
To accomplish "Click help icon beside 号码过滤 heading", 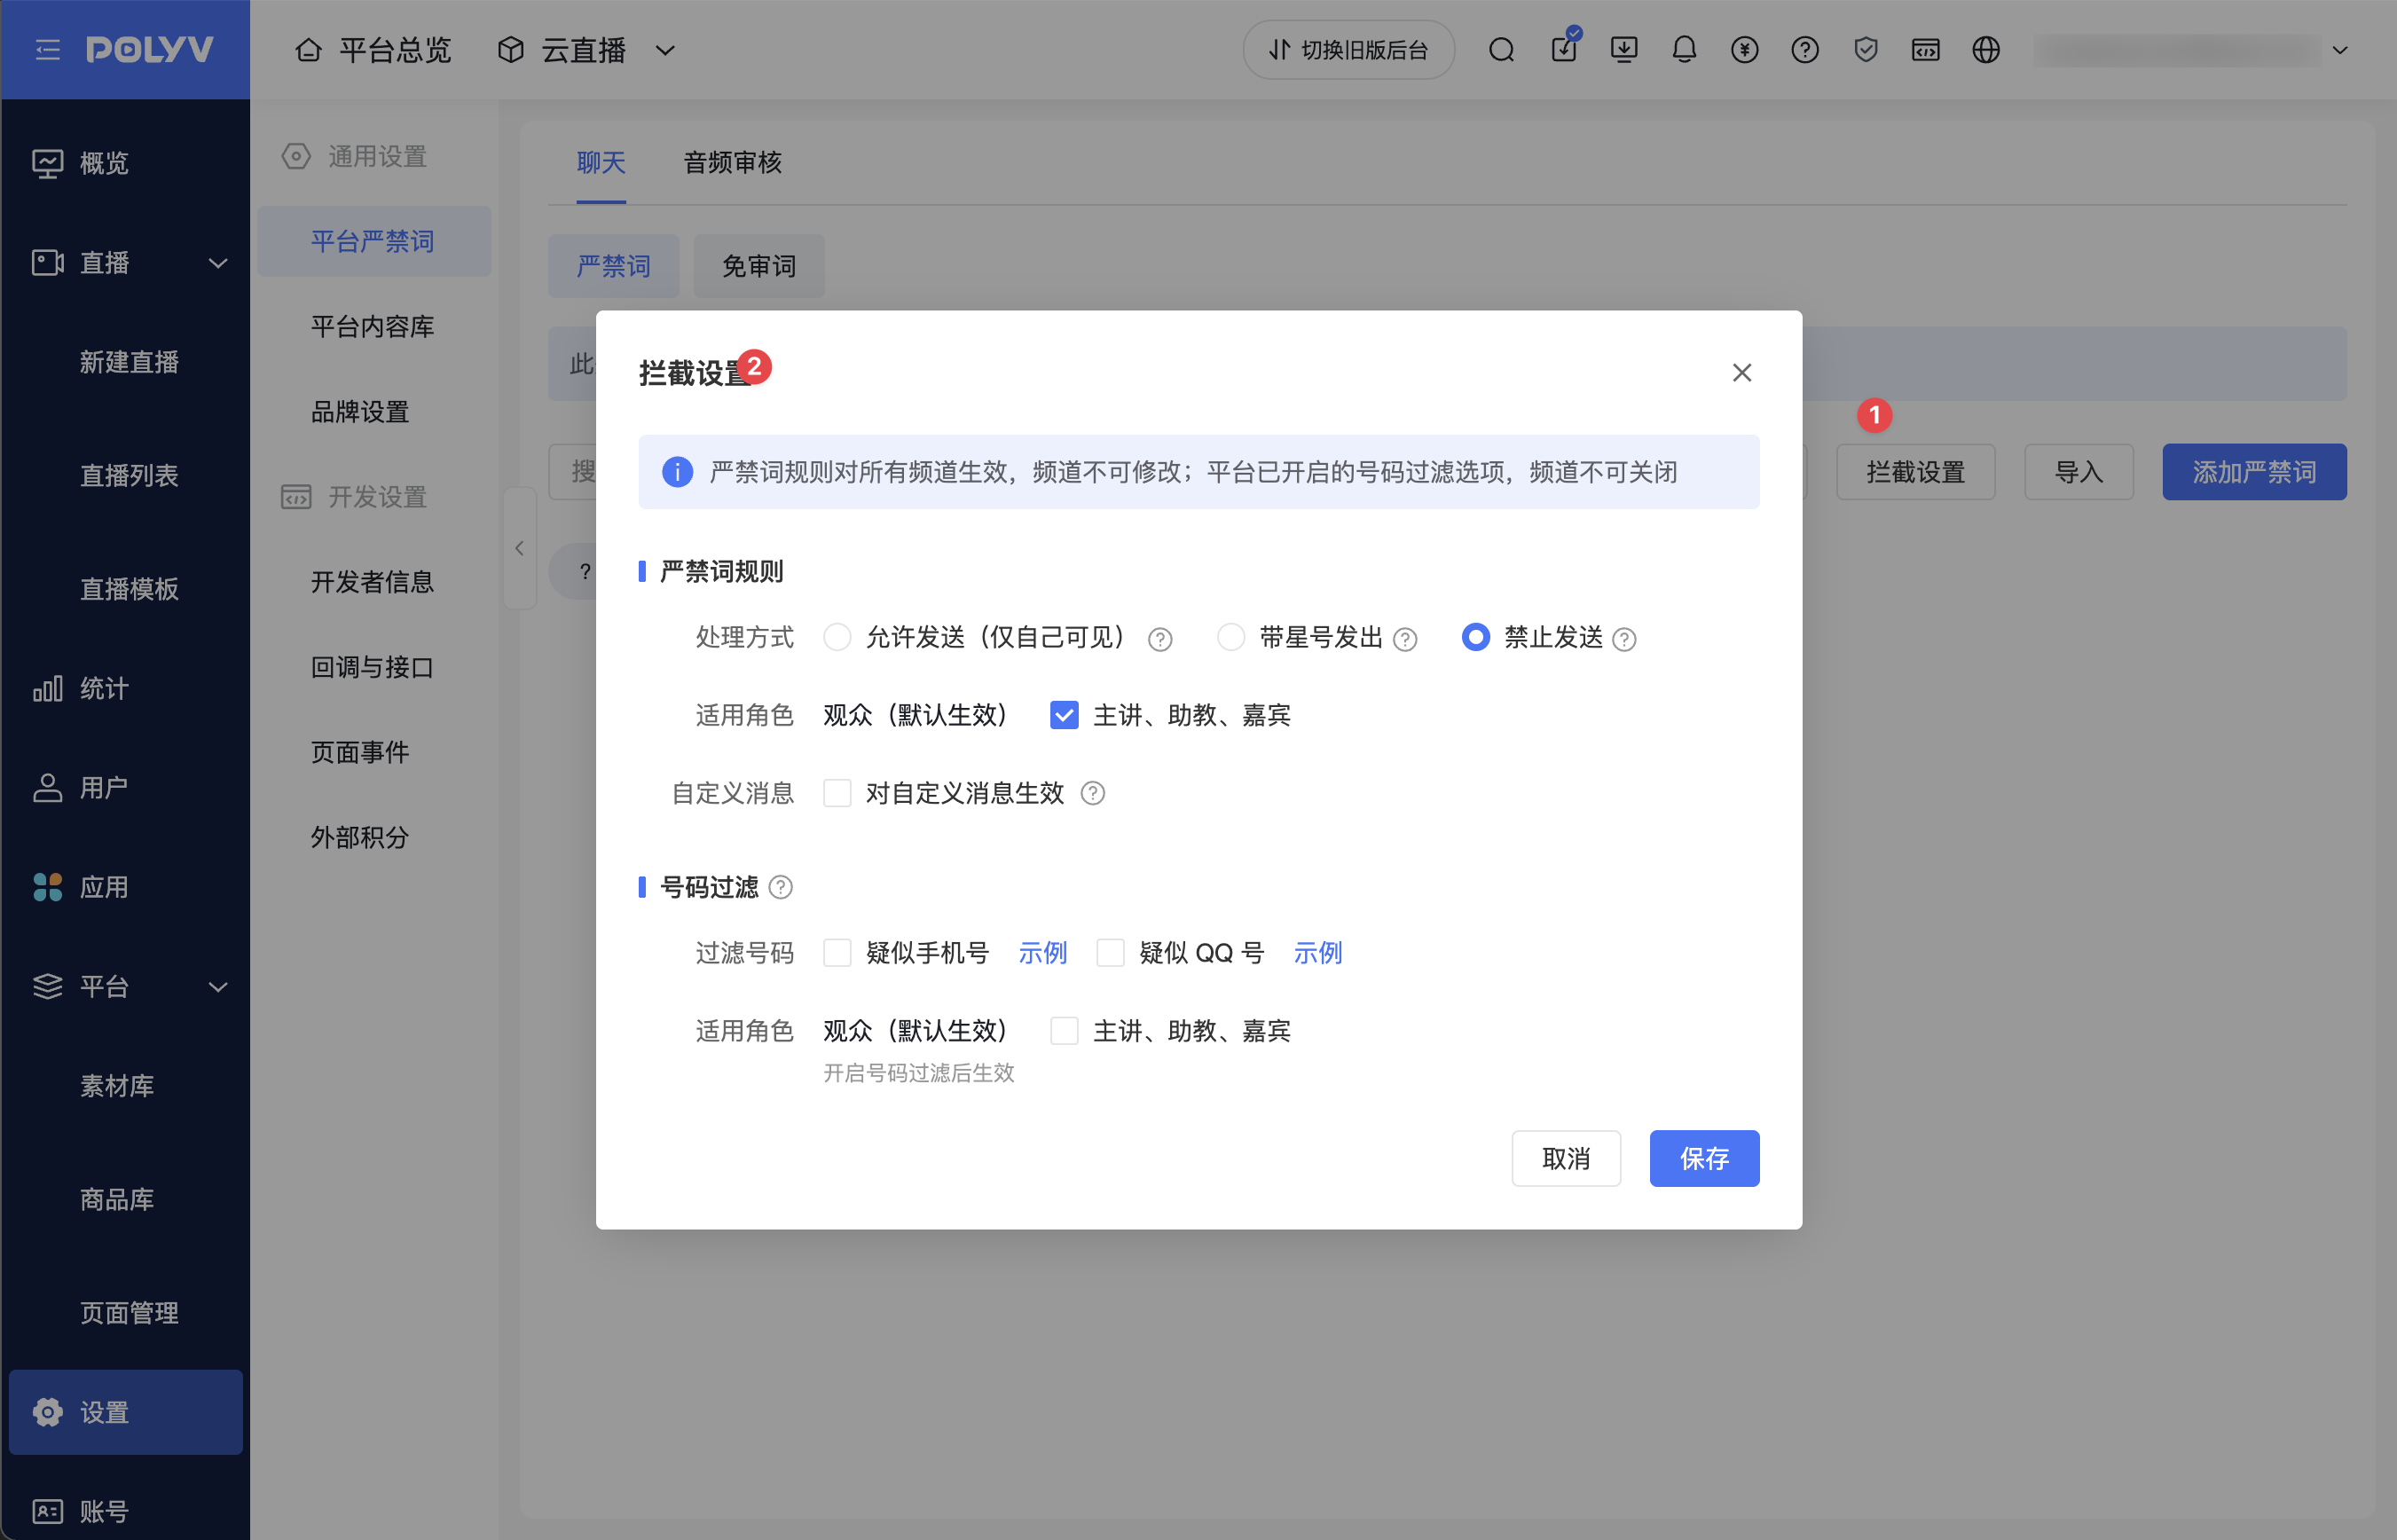I will coord(781,887).
